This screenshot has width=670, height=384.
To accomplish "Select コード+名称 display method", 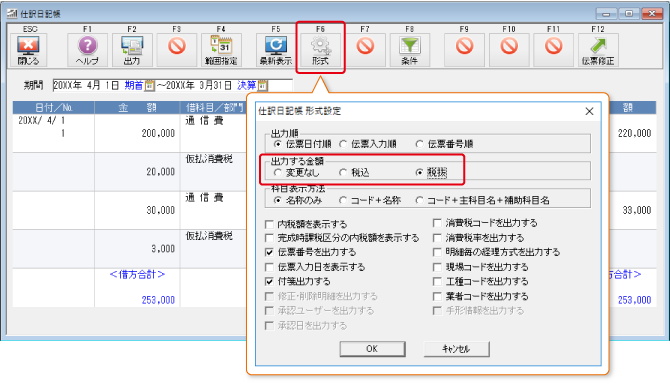I will point(343,200).
